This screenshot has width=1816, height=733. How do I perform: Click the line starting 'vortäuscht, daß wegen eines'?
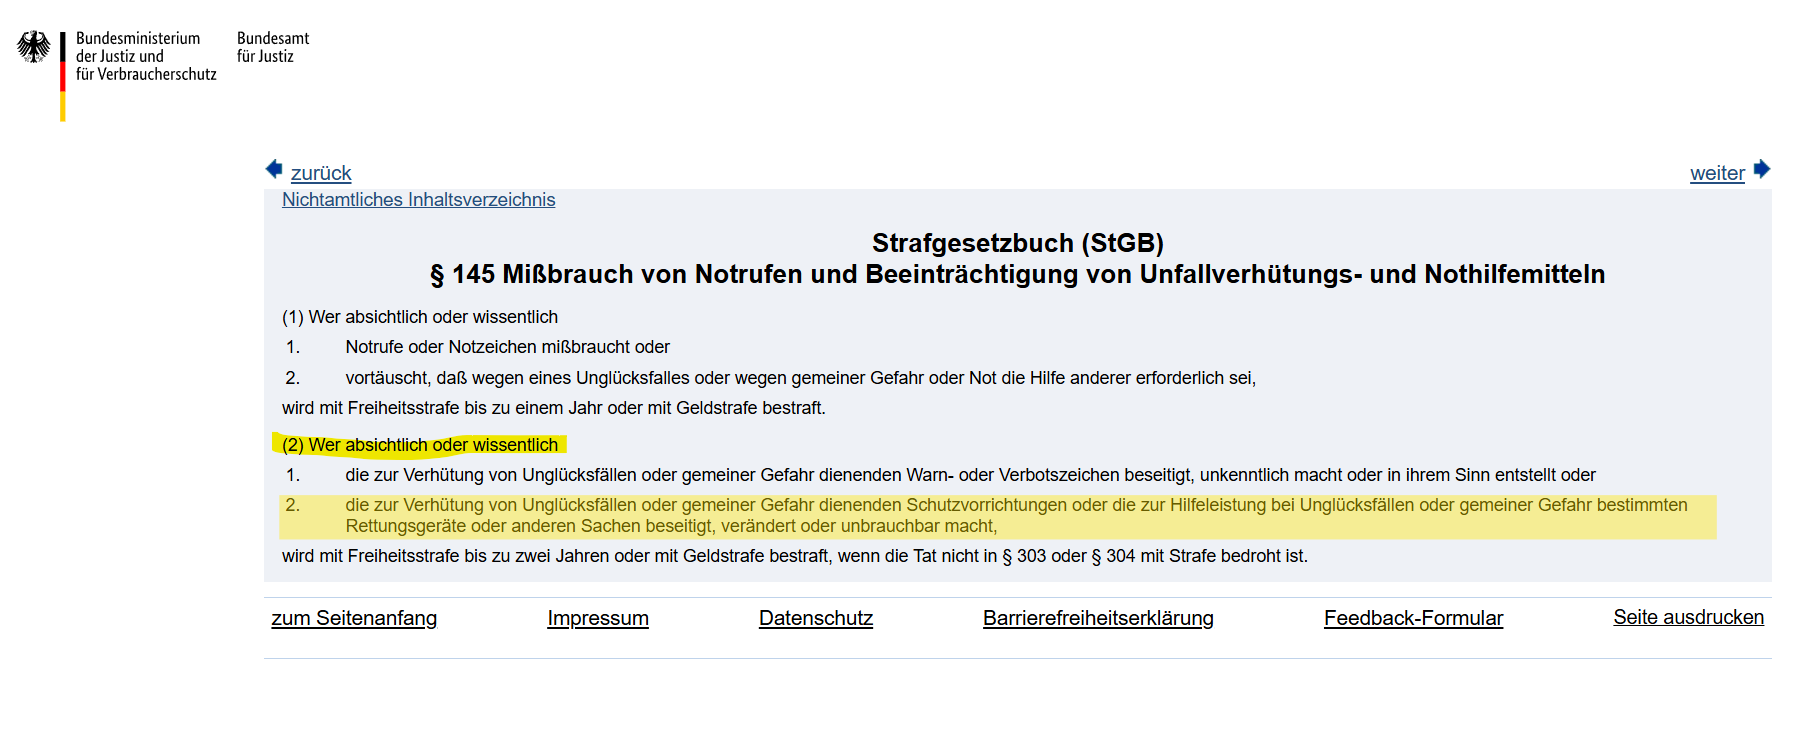point(801,378)
